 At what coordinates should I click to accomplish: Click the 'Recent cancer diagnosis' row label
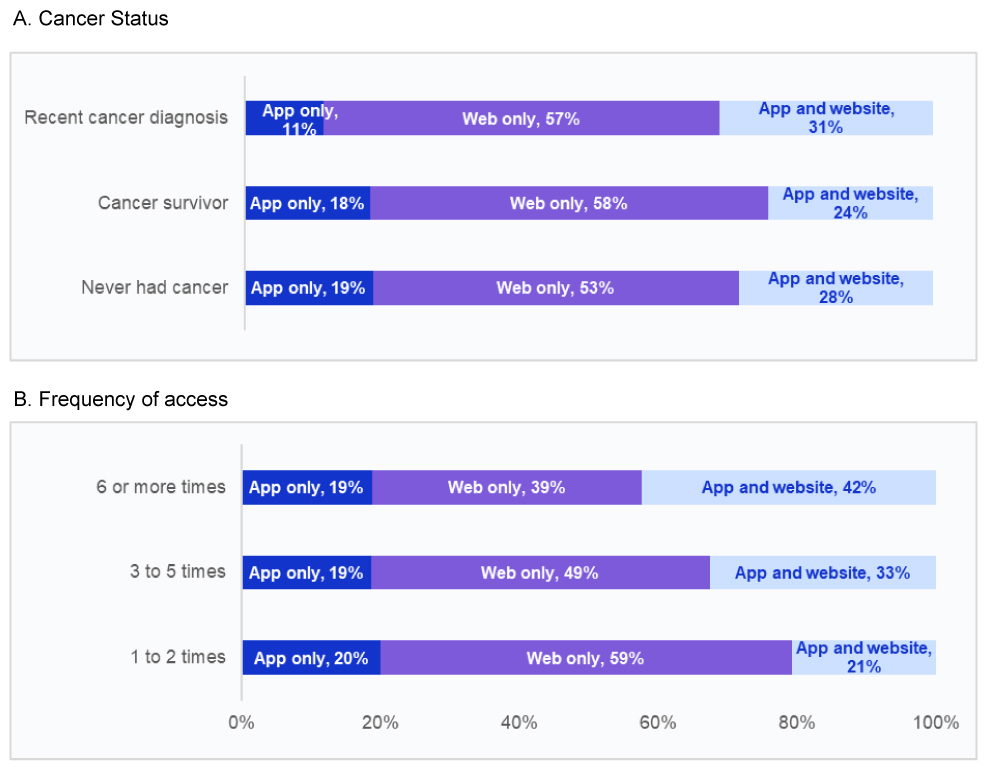click(x=126, y=118)
